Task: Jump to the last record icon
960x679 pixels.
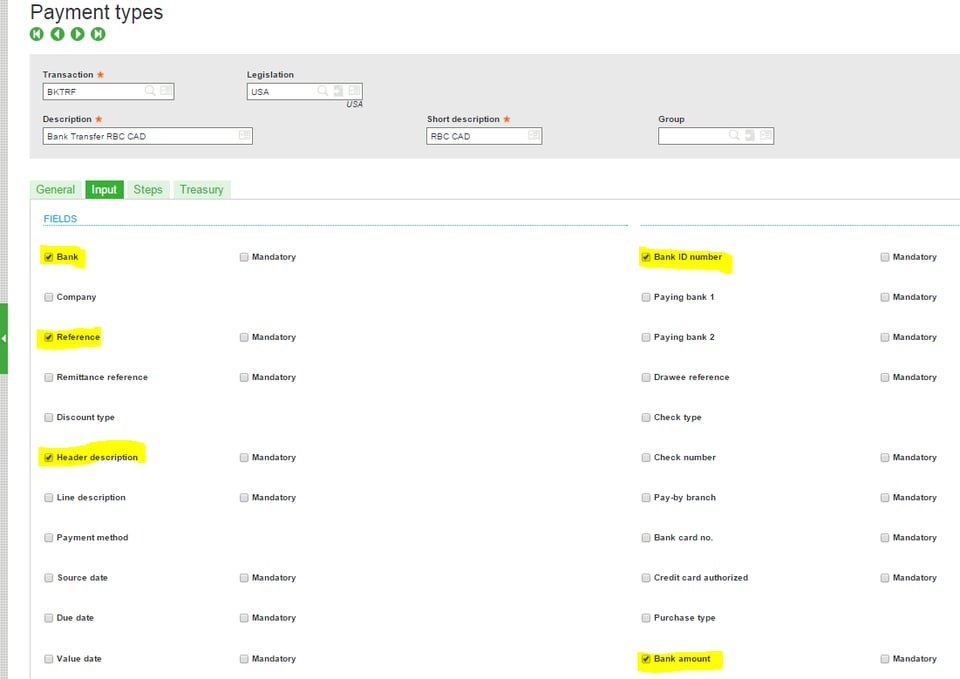Action: (98, 33)
